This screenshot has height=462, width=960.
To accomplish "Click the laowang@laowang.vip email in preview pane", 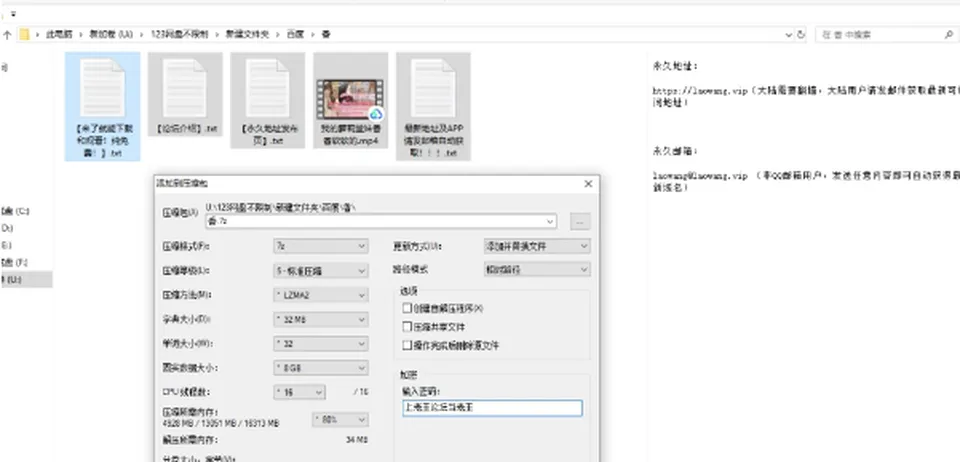I will [x=700, y=176].
